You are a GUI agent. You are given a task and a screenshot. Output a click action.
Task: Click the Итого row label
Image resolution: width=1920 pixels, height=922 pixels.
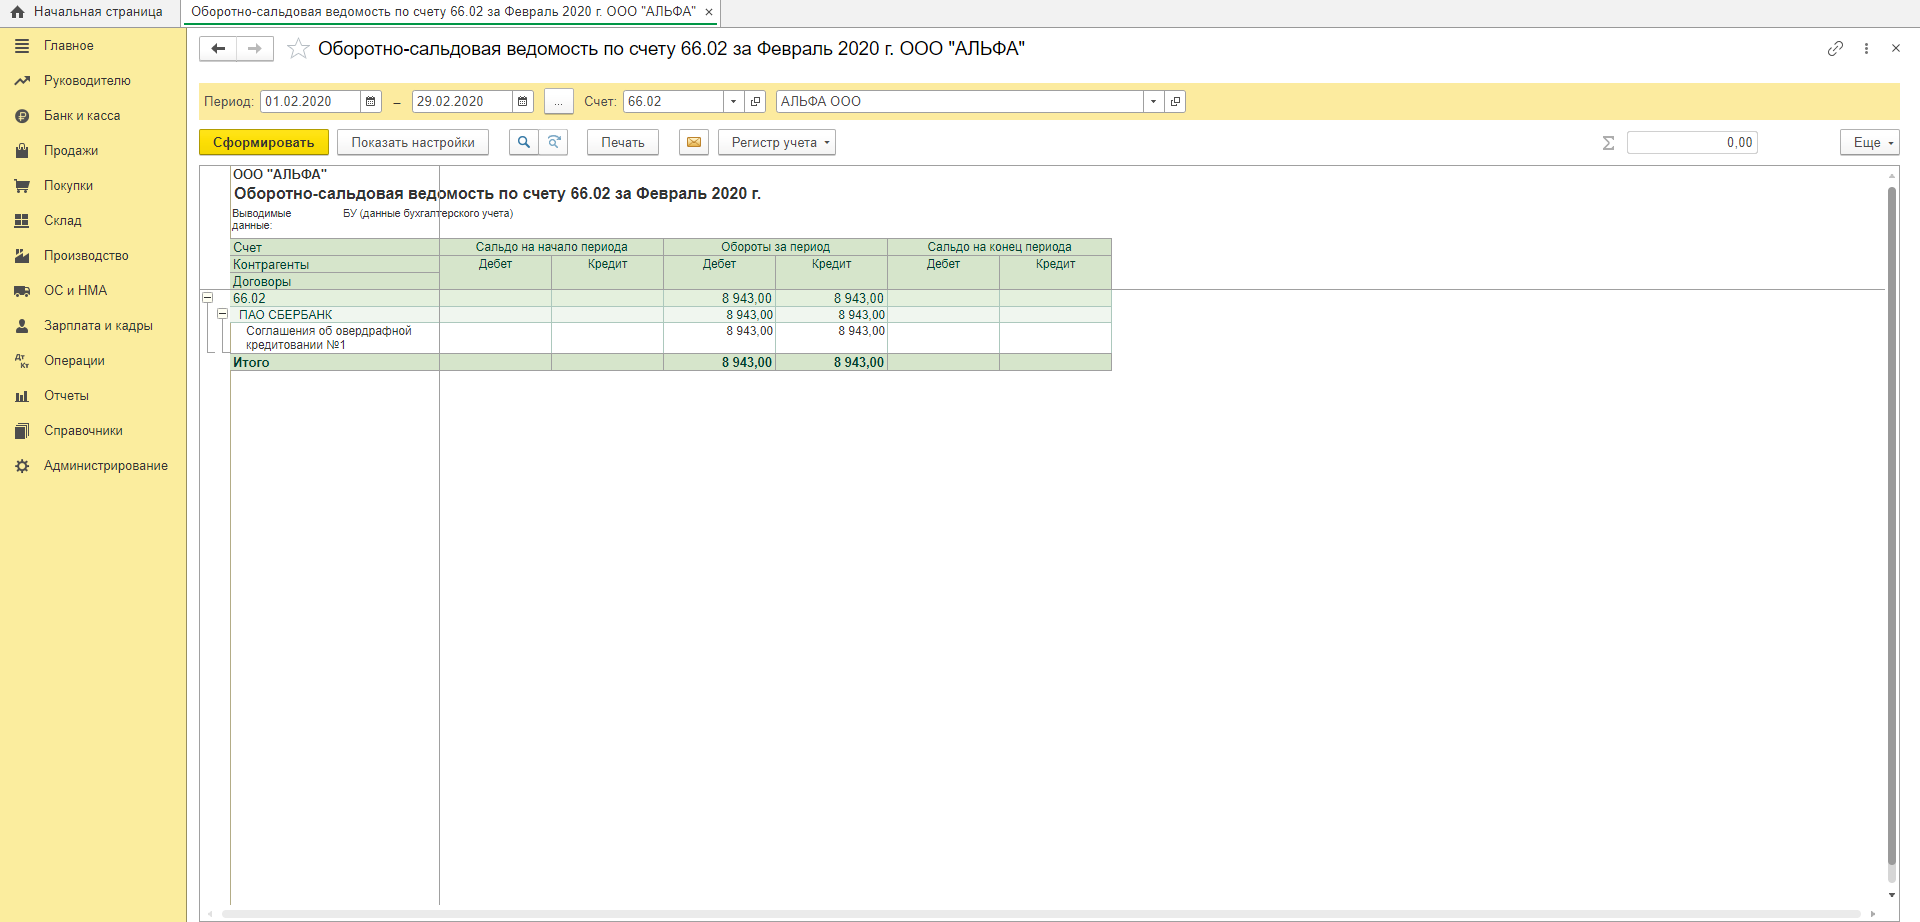point(251,363)
